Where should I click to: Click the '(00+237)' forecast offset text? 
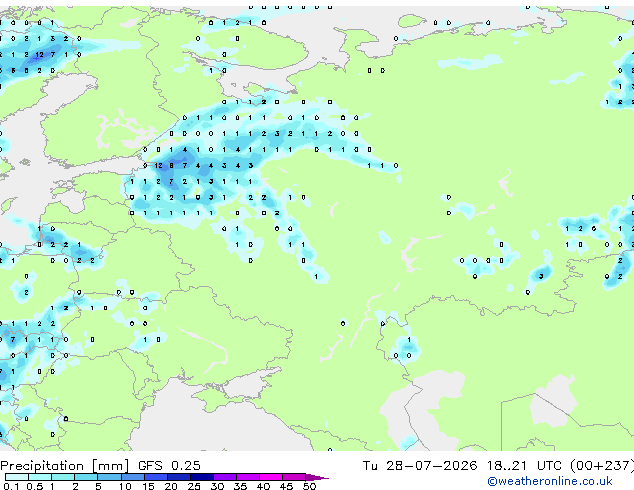[602, 466]
